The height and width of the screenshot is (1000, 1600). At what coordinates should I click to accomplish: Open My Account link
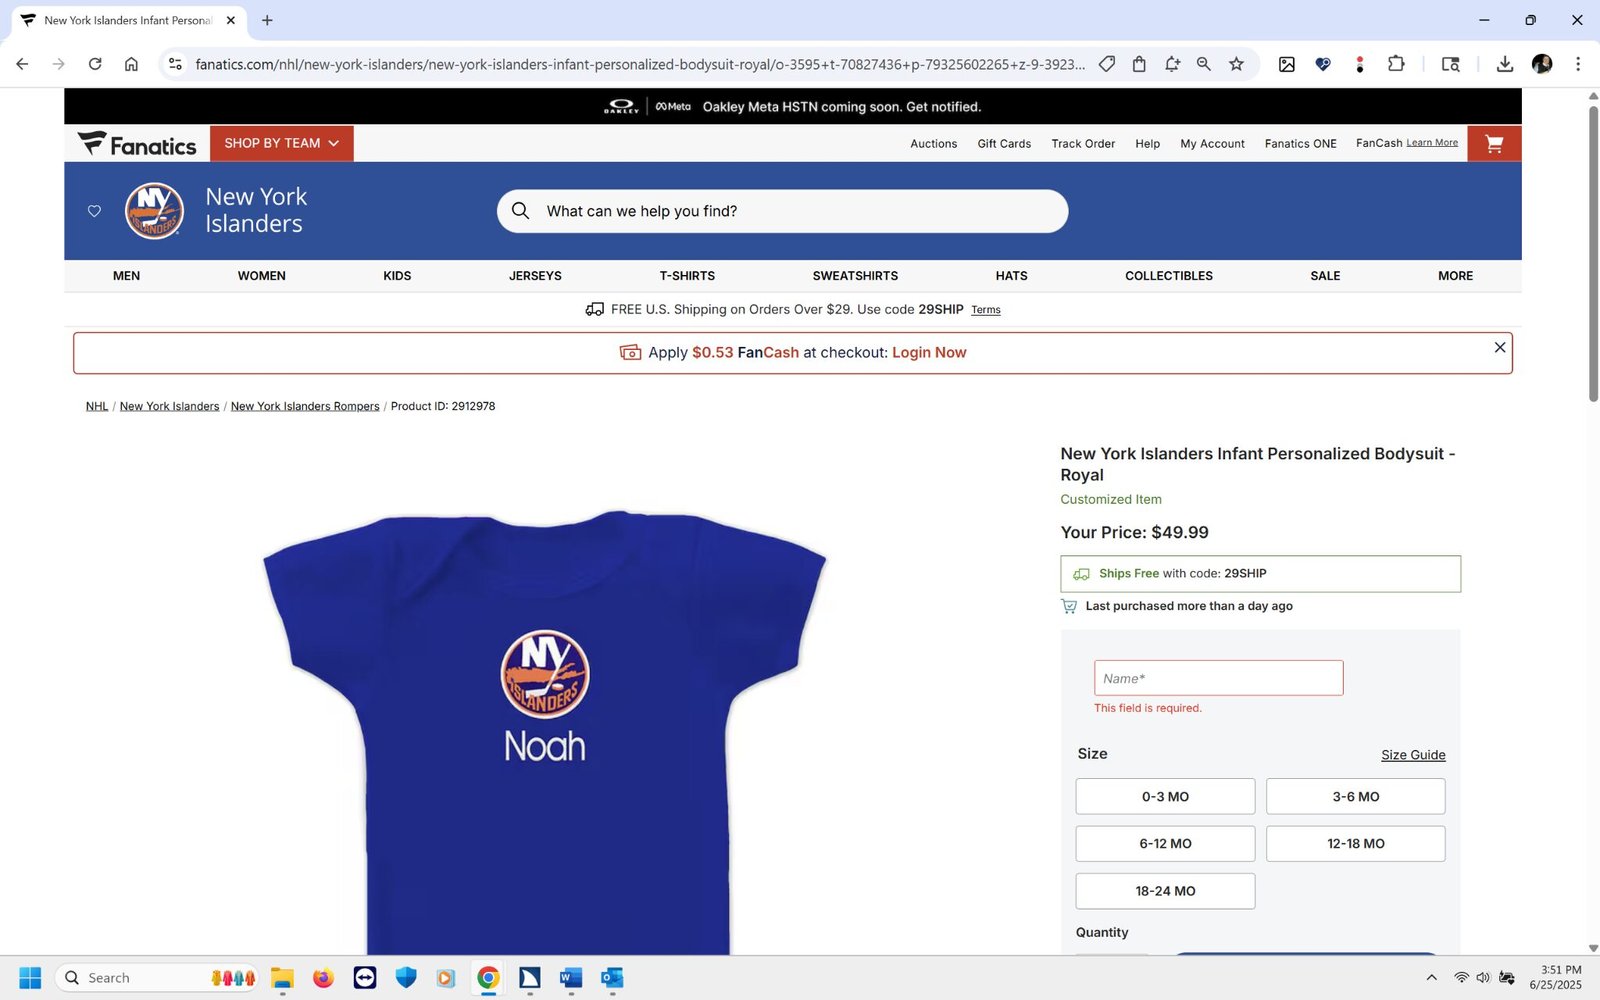[1212, 144]
